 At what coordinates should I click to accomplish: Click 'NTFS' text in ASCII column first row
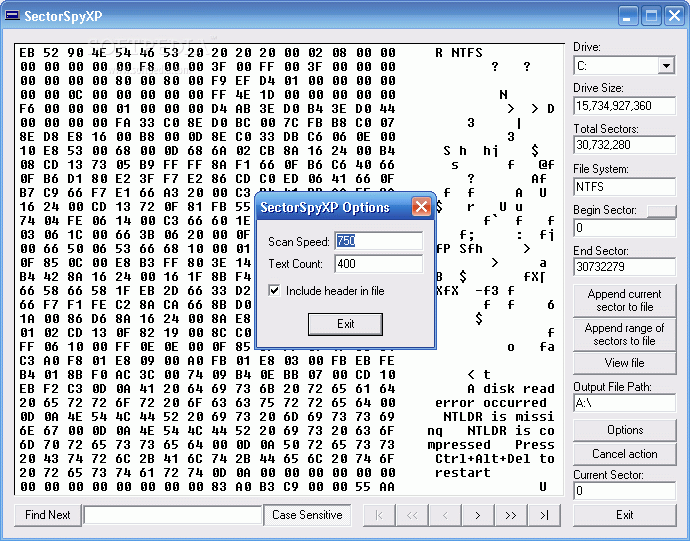[x=466, y=53]
